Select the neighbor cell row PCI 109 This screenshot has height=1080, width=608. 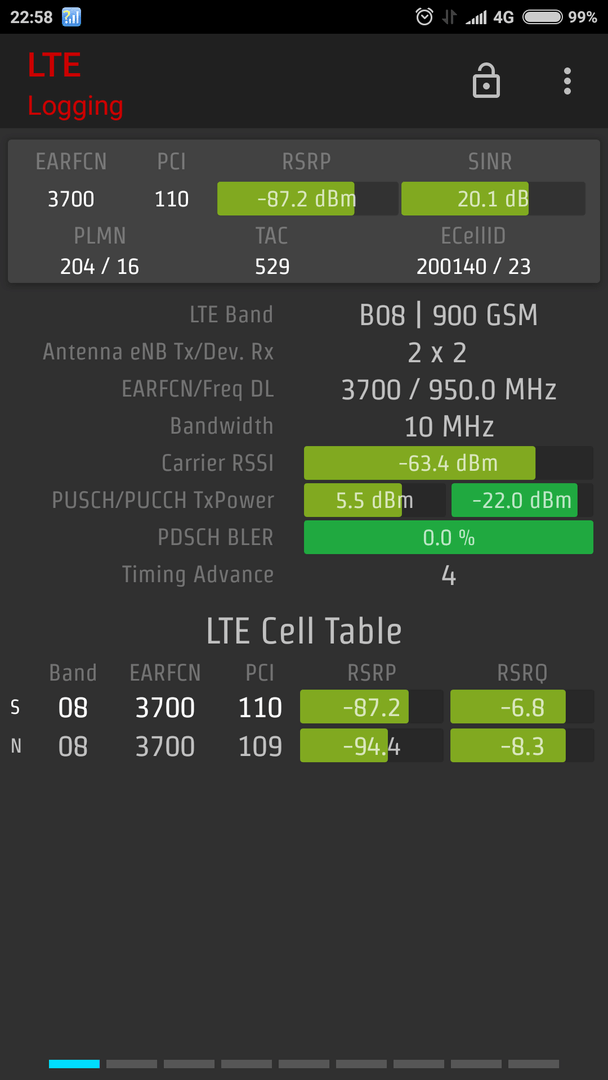[x=260, y=746]
